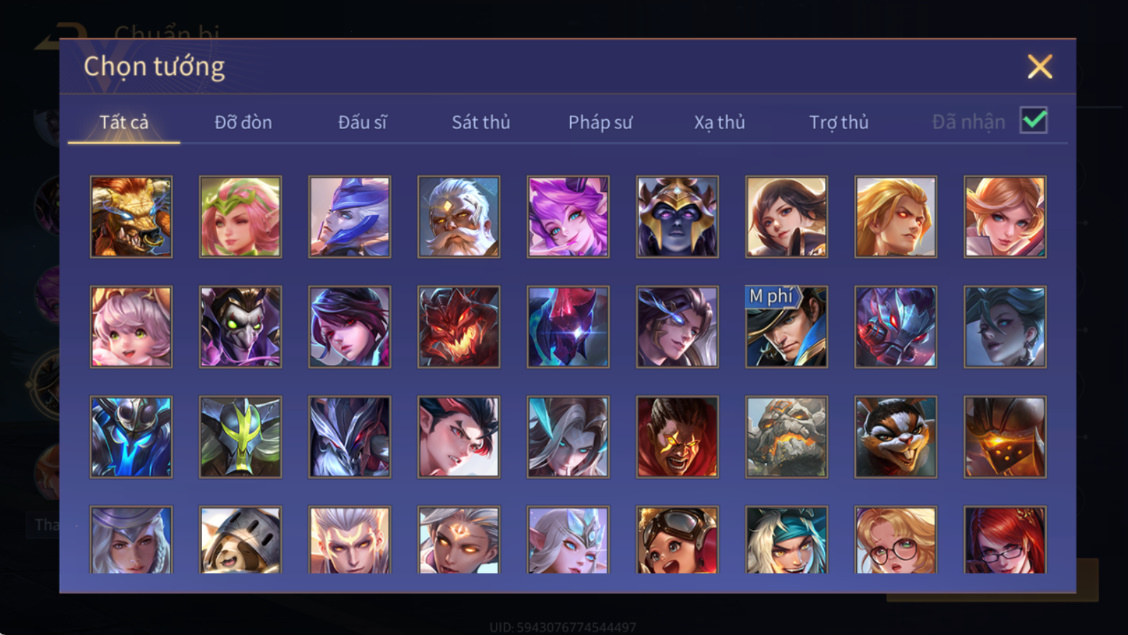This screenshot has width=1128, height=635.
Task: Toggle the "Đã nhận" checkbox
Action: tap(1034, 120)
